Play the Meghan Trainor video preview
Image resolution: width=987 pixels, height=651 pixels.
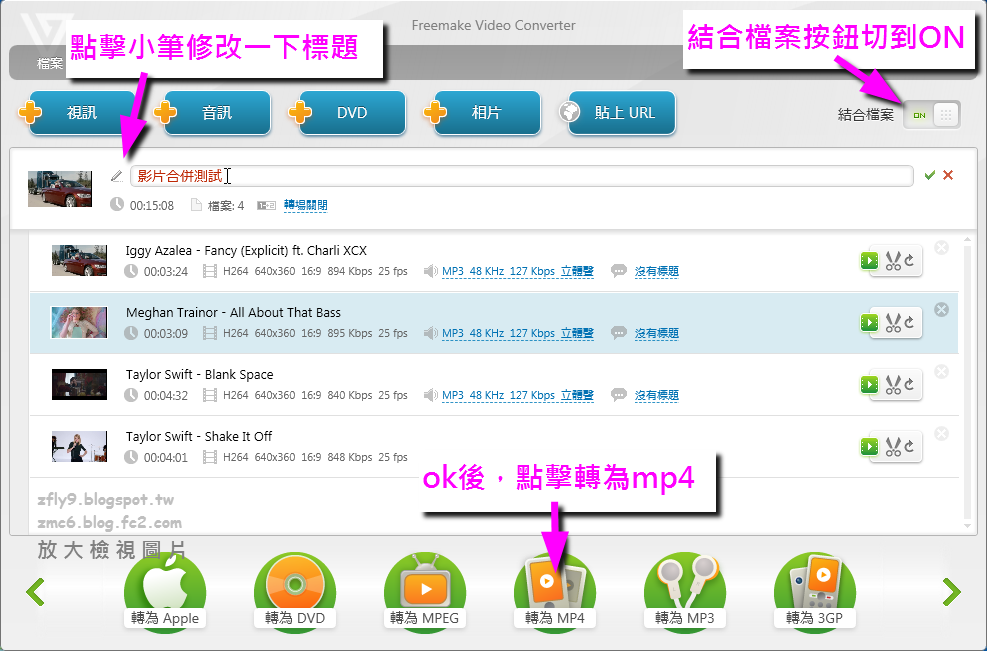pos(869,322)
